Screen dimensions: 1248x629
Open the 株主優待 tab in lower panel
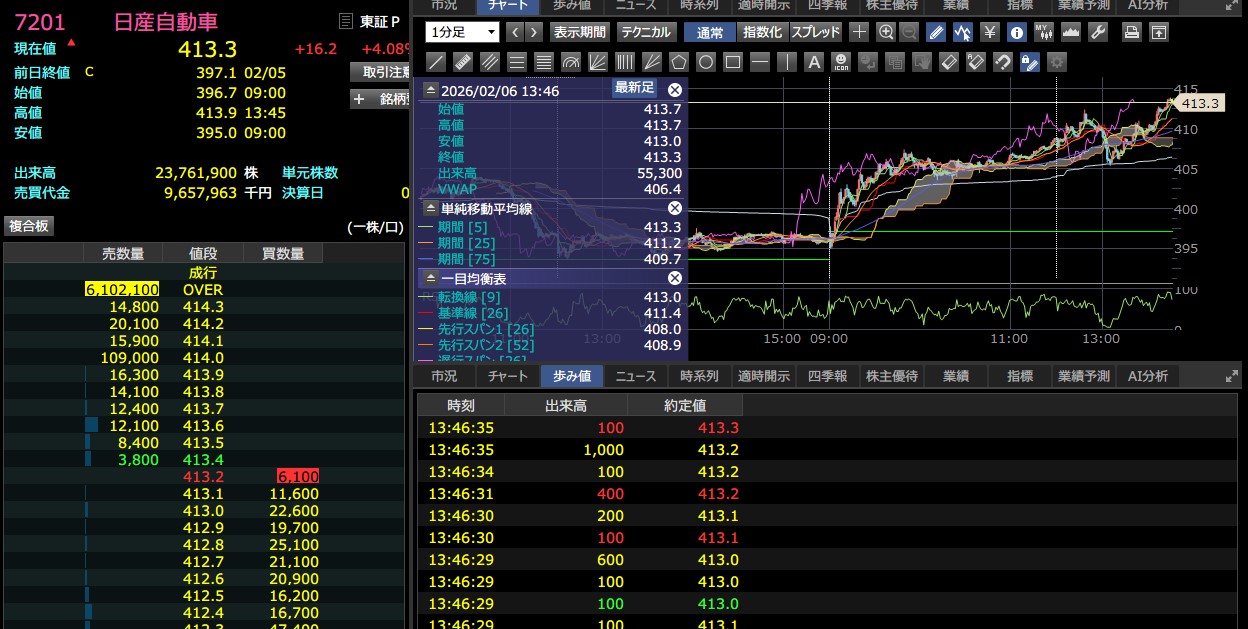(x=891, y=376)
